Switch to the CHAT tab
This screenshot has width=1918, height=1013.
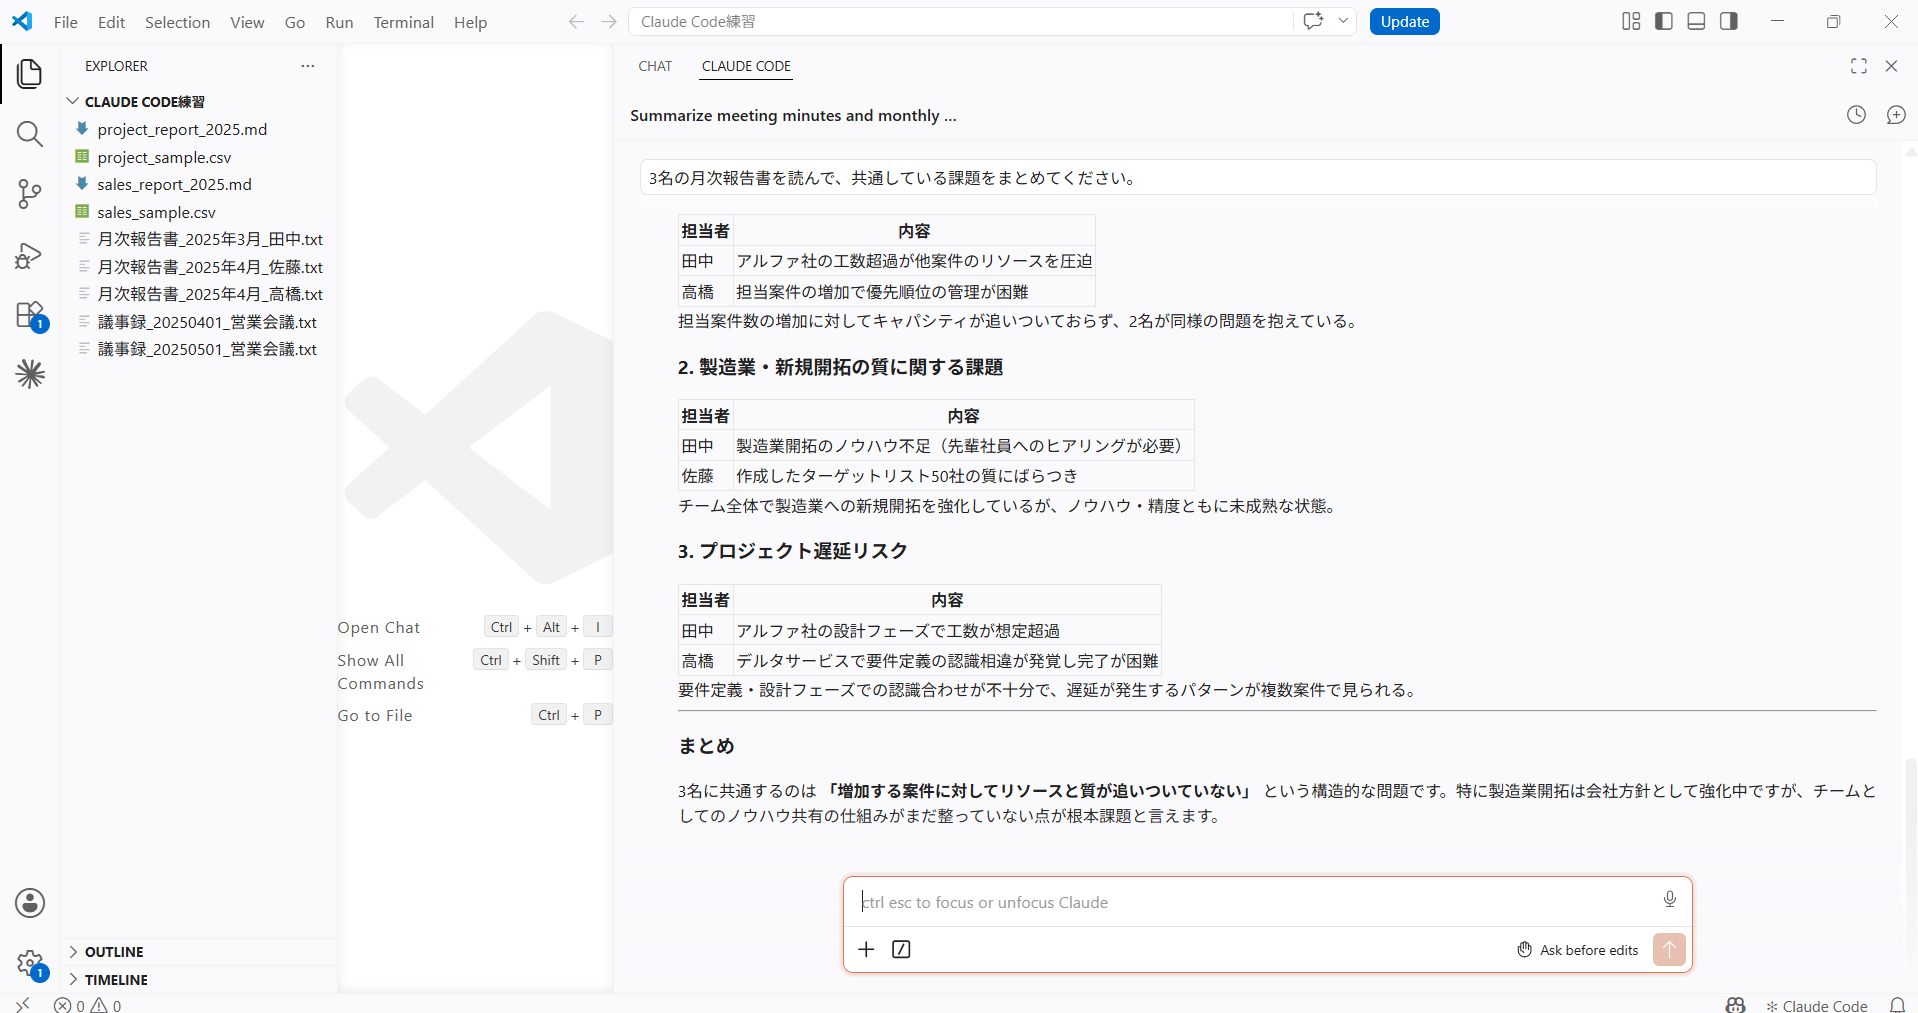point(655,66)
